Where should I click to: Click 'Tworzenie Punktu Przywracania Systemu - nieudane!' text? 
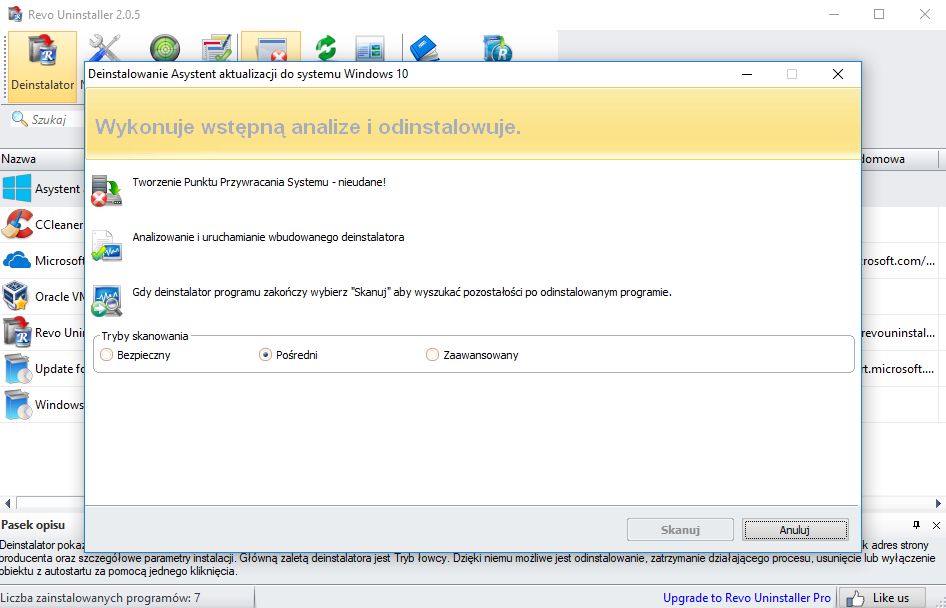pyautogui.click(x=259, y=182)
